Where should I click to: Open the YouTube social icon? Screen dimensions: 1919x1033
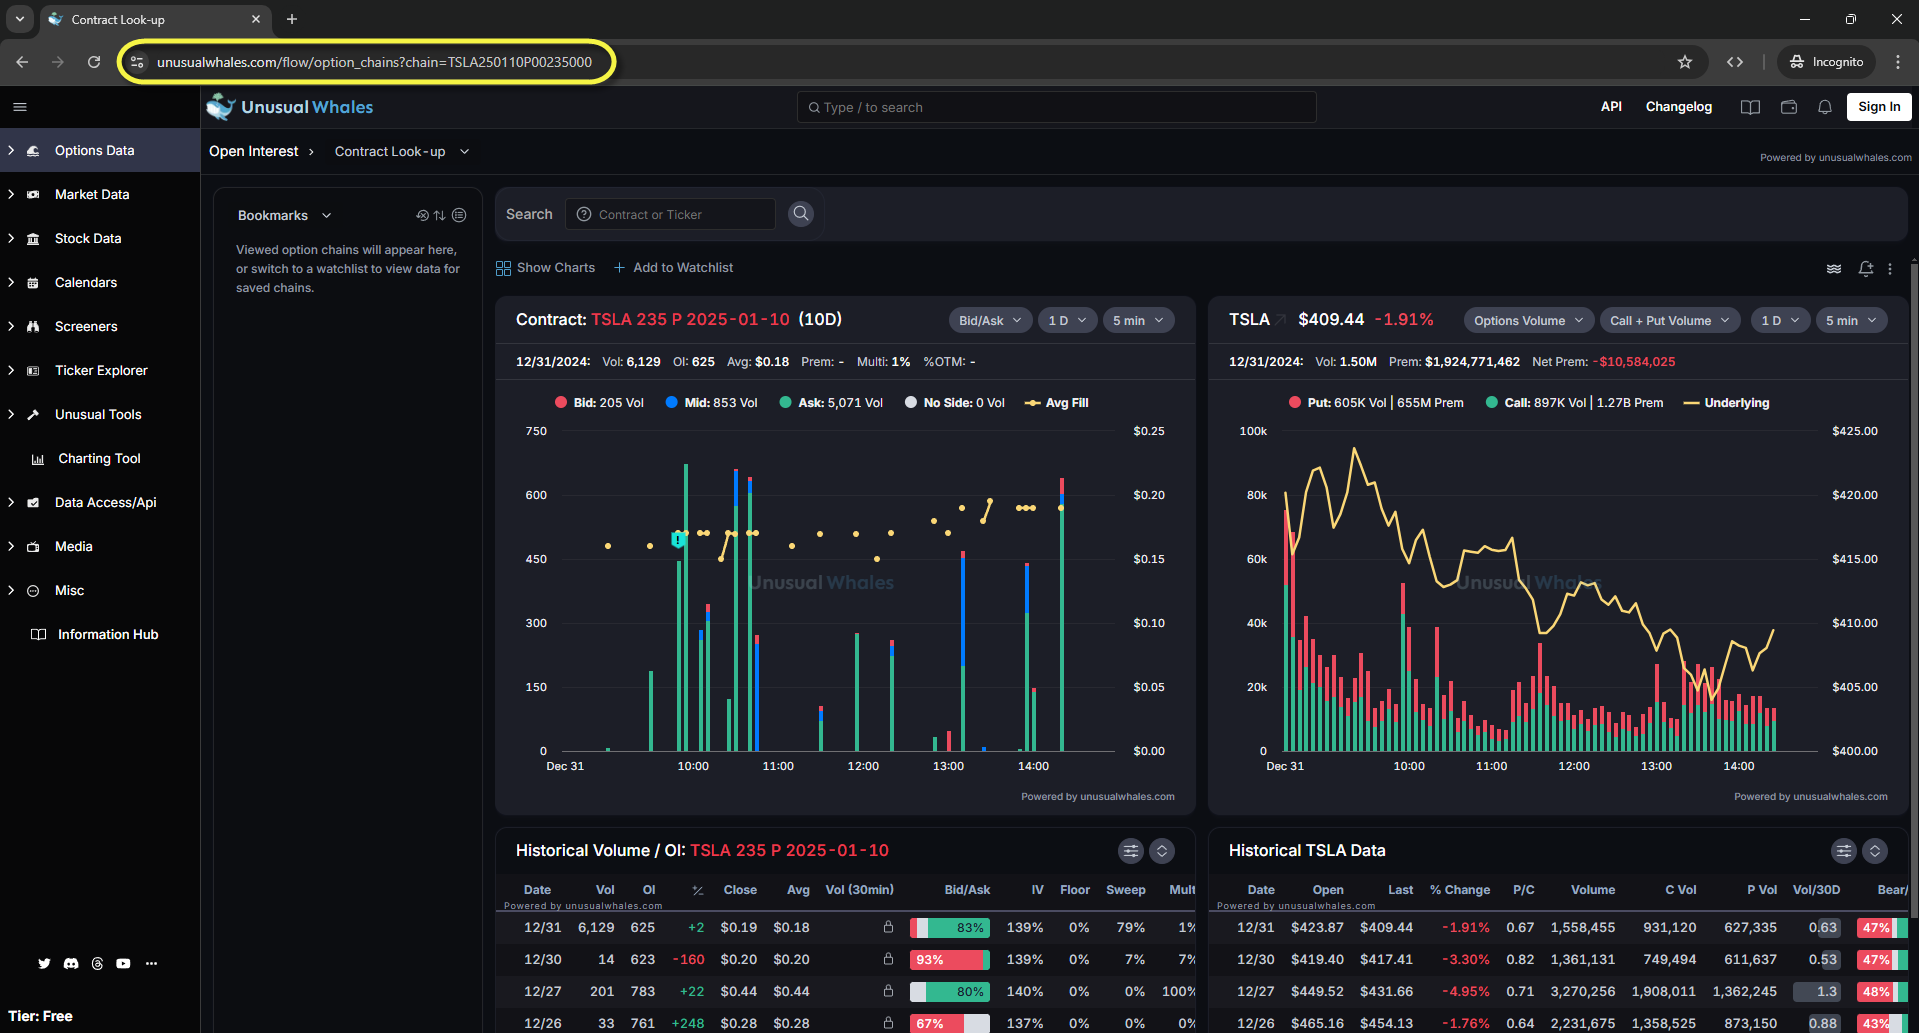click(123, 964)
